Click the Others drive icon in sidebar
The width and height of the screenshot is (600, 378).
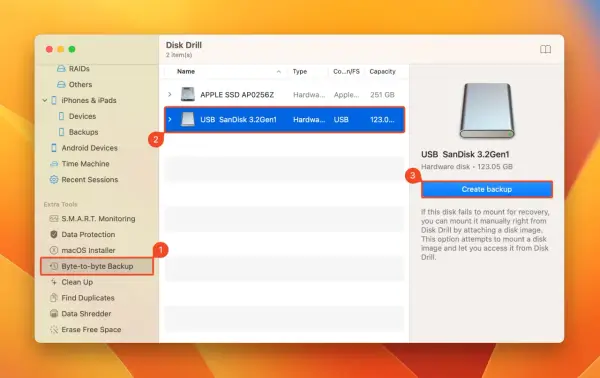(61, 85)
